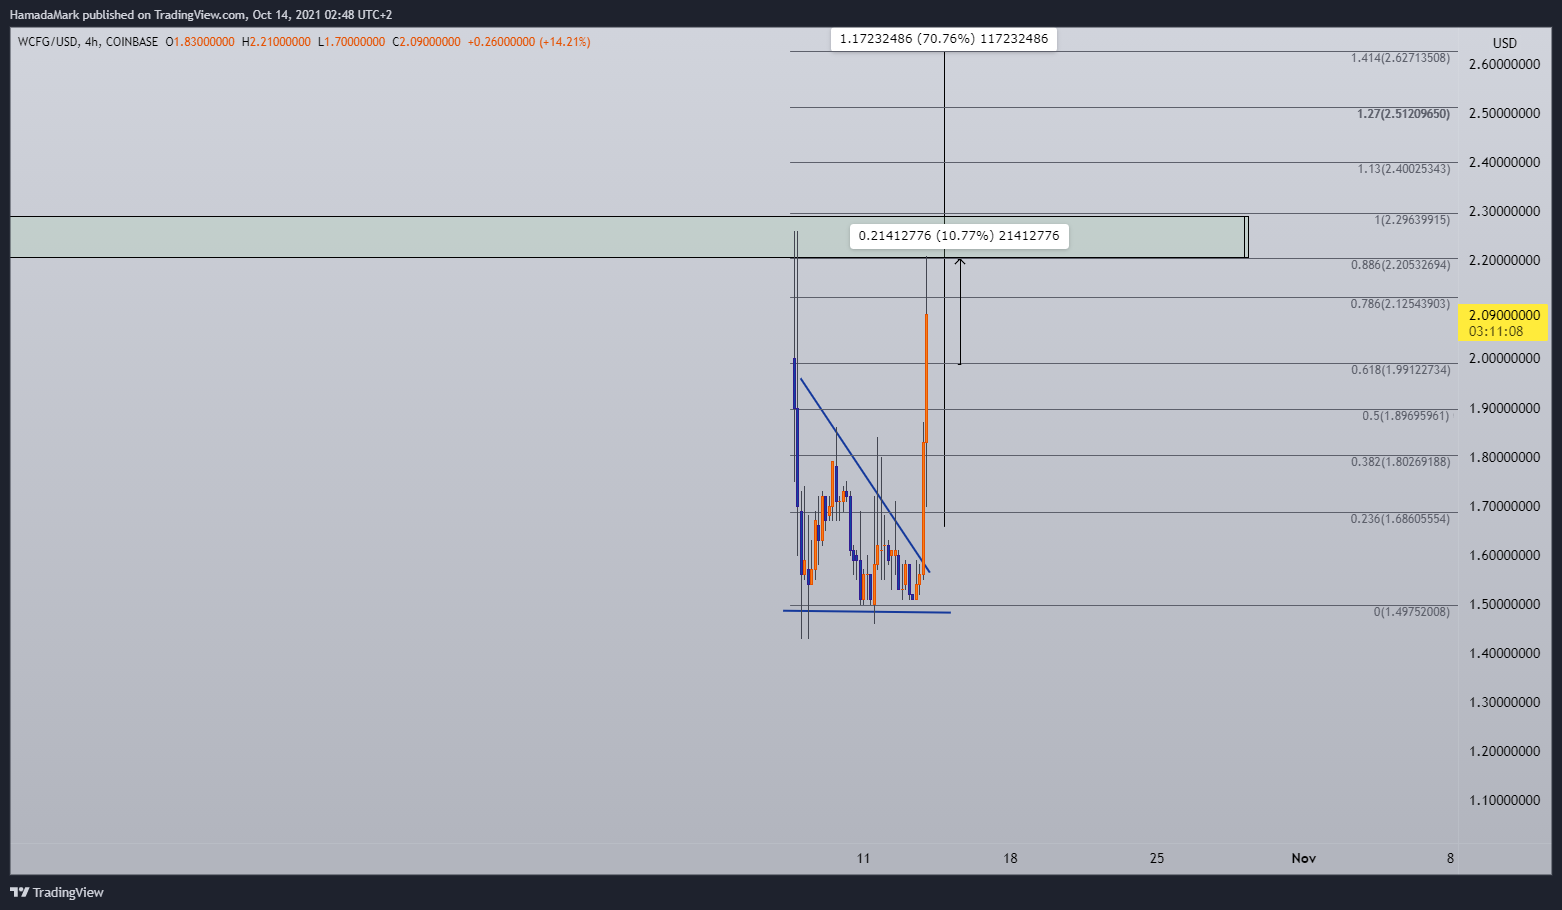The width and height of the screenshot is (1562, 910).
Task: Click price axis label 1.10000000
Action: [x=1504, y=800]
